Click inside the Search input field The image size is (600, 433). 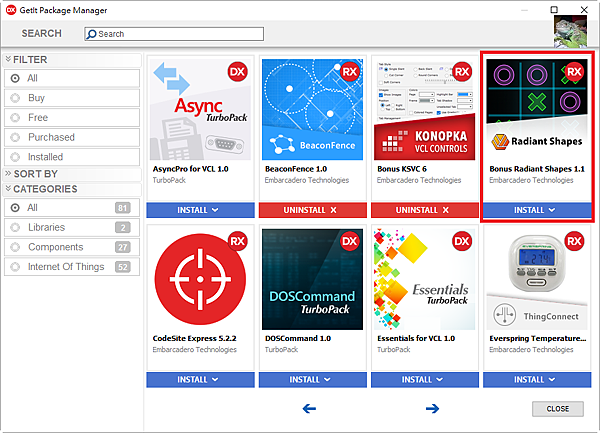click(174, 34)
